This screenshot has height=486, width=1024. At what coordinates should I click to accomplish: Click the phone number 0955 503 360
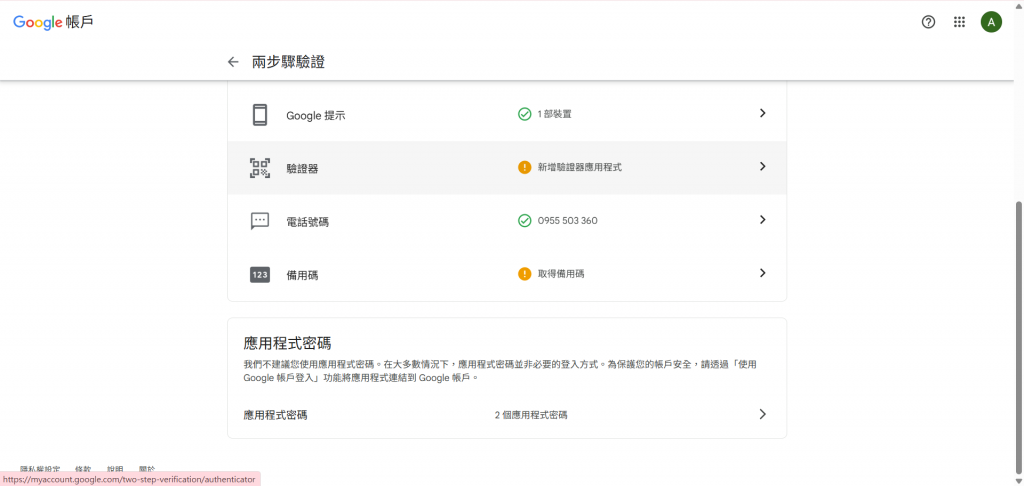567,220
